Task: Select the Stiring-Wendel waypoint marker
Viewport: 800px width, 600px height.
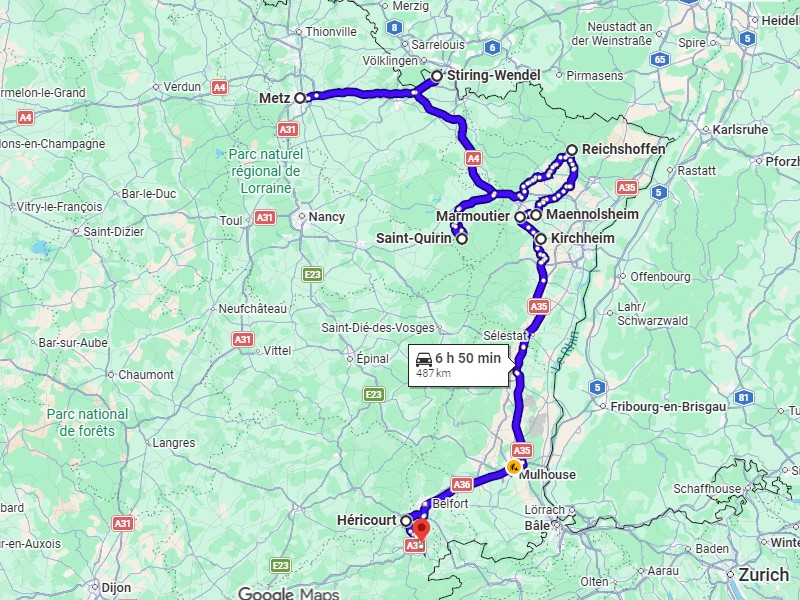Action: 437,76
